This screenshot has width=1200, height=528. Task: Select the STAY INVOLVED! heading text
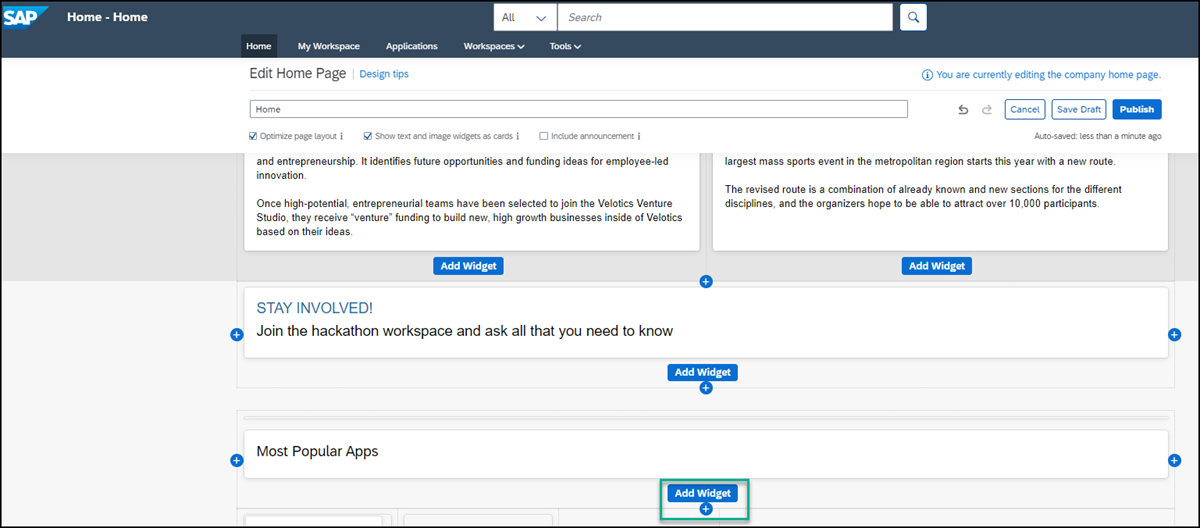[x=315, y=309]
